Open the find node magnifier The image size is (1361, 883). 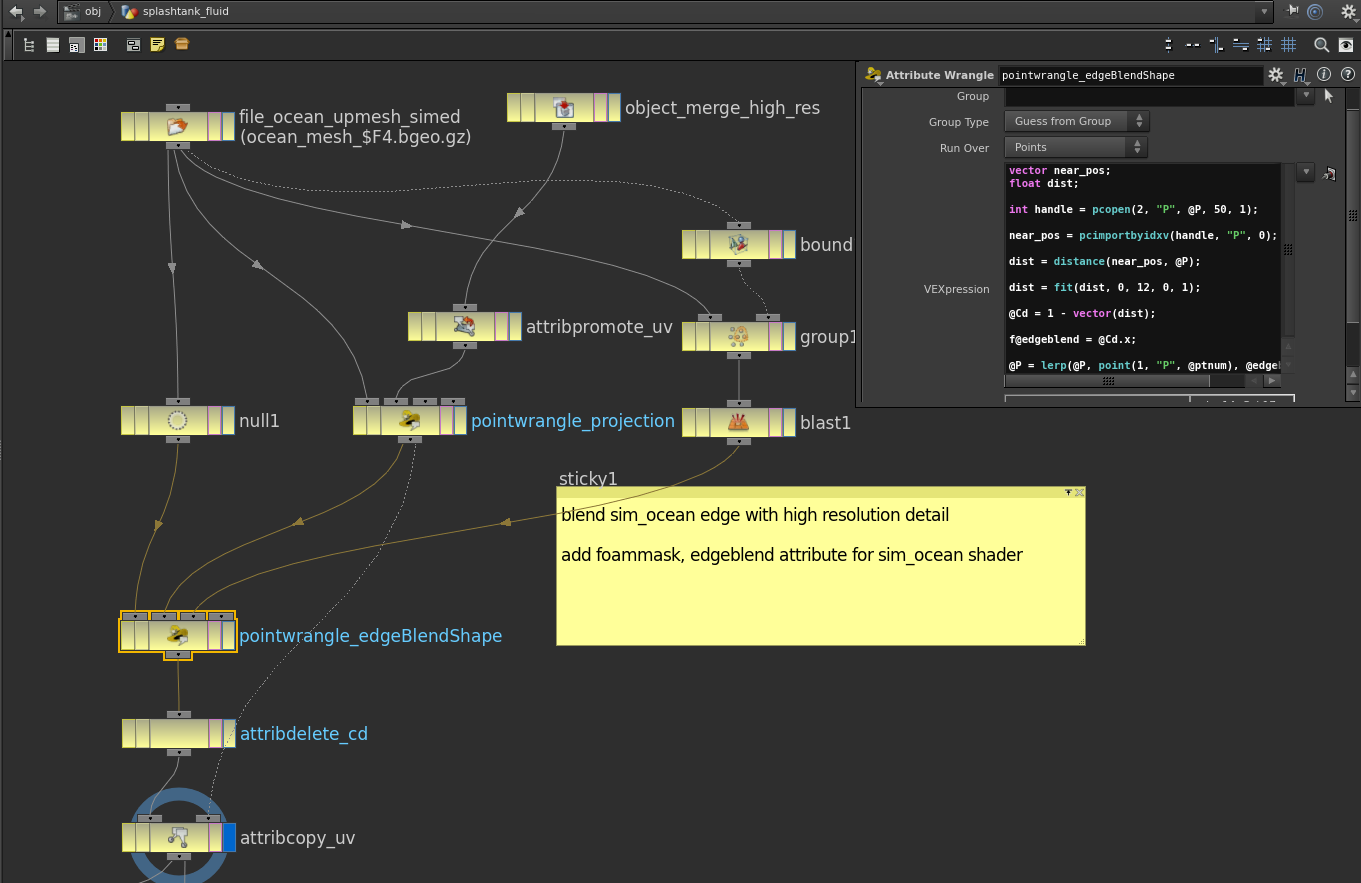(x=1321, y=45)
